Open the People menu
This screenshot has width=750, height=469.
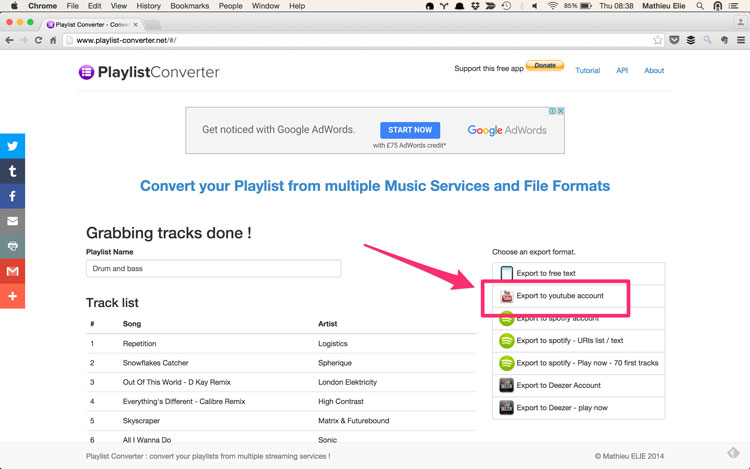point(231,6)
